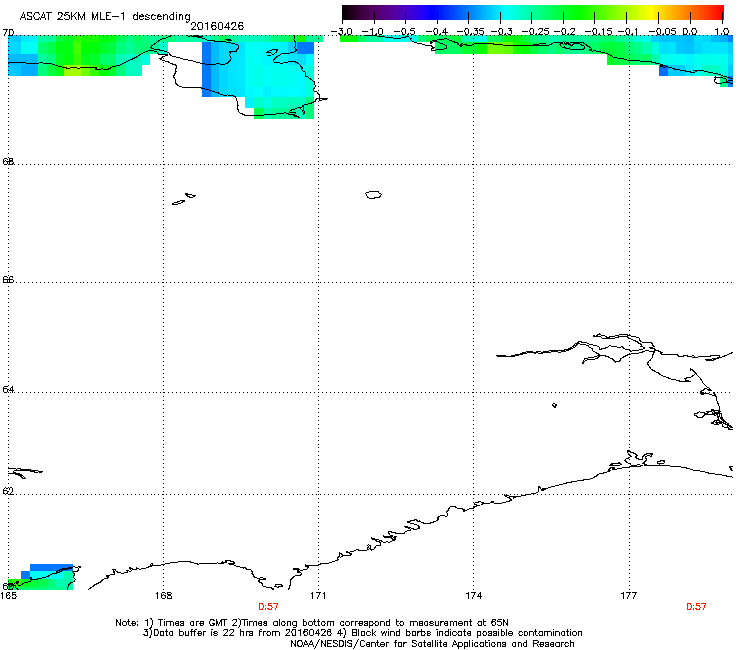Click the "Data buffer is 22 hrs" note line
The height and width of the screenshot is (650, 740).
point(362,633)
